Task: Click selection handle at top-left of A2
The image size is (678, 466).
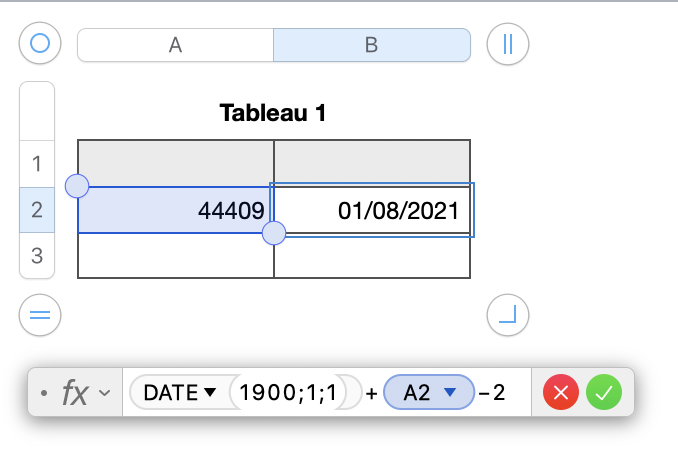Action: tap(77, 185)
